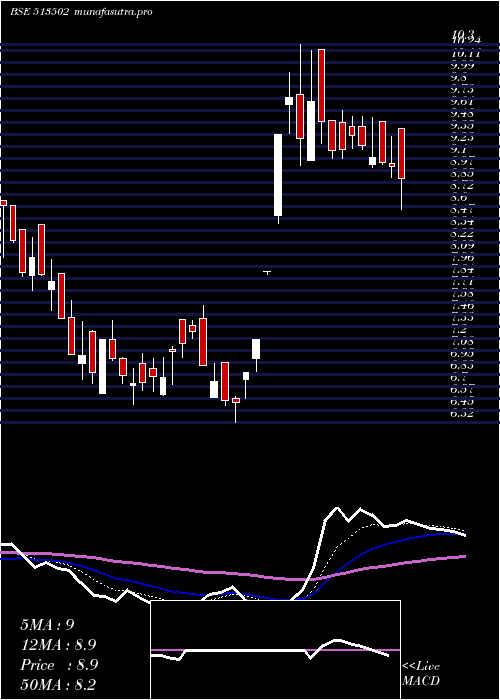Click the <<Live MACD label
500x700 pixels.
(x=421, y=674)
